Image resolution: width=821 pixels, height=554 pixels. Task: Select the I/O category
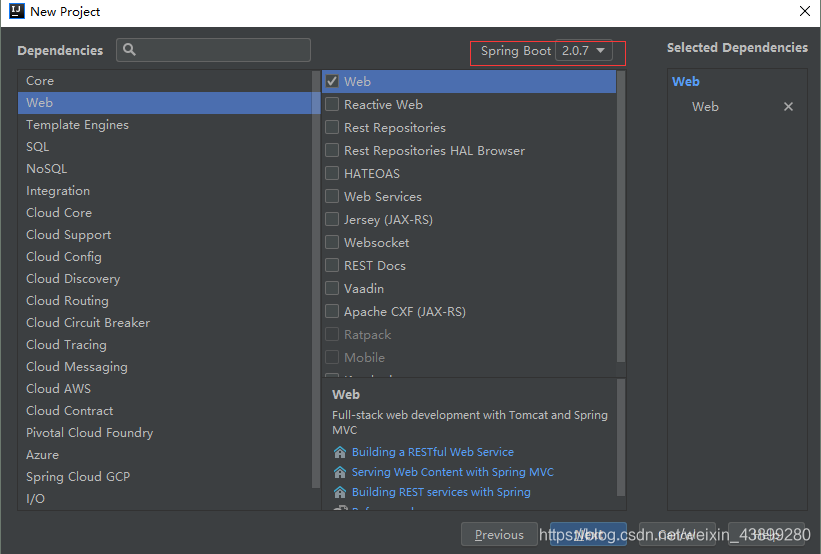[x=165, y=498]
